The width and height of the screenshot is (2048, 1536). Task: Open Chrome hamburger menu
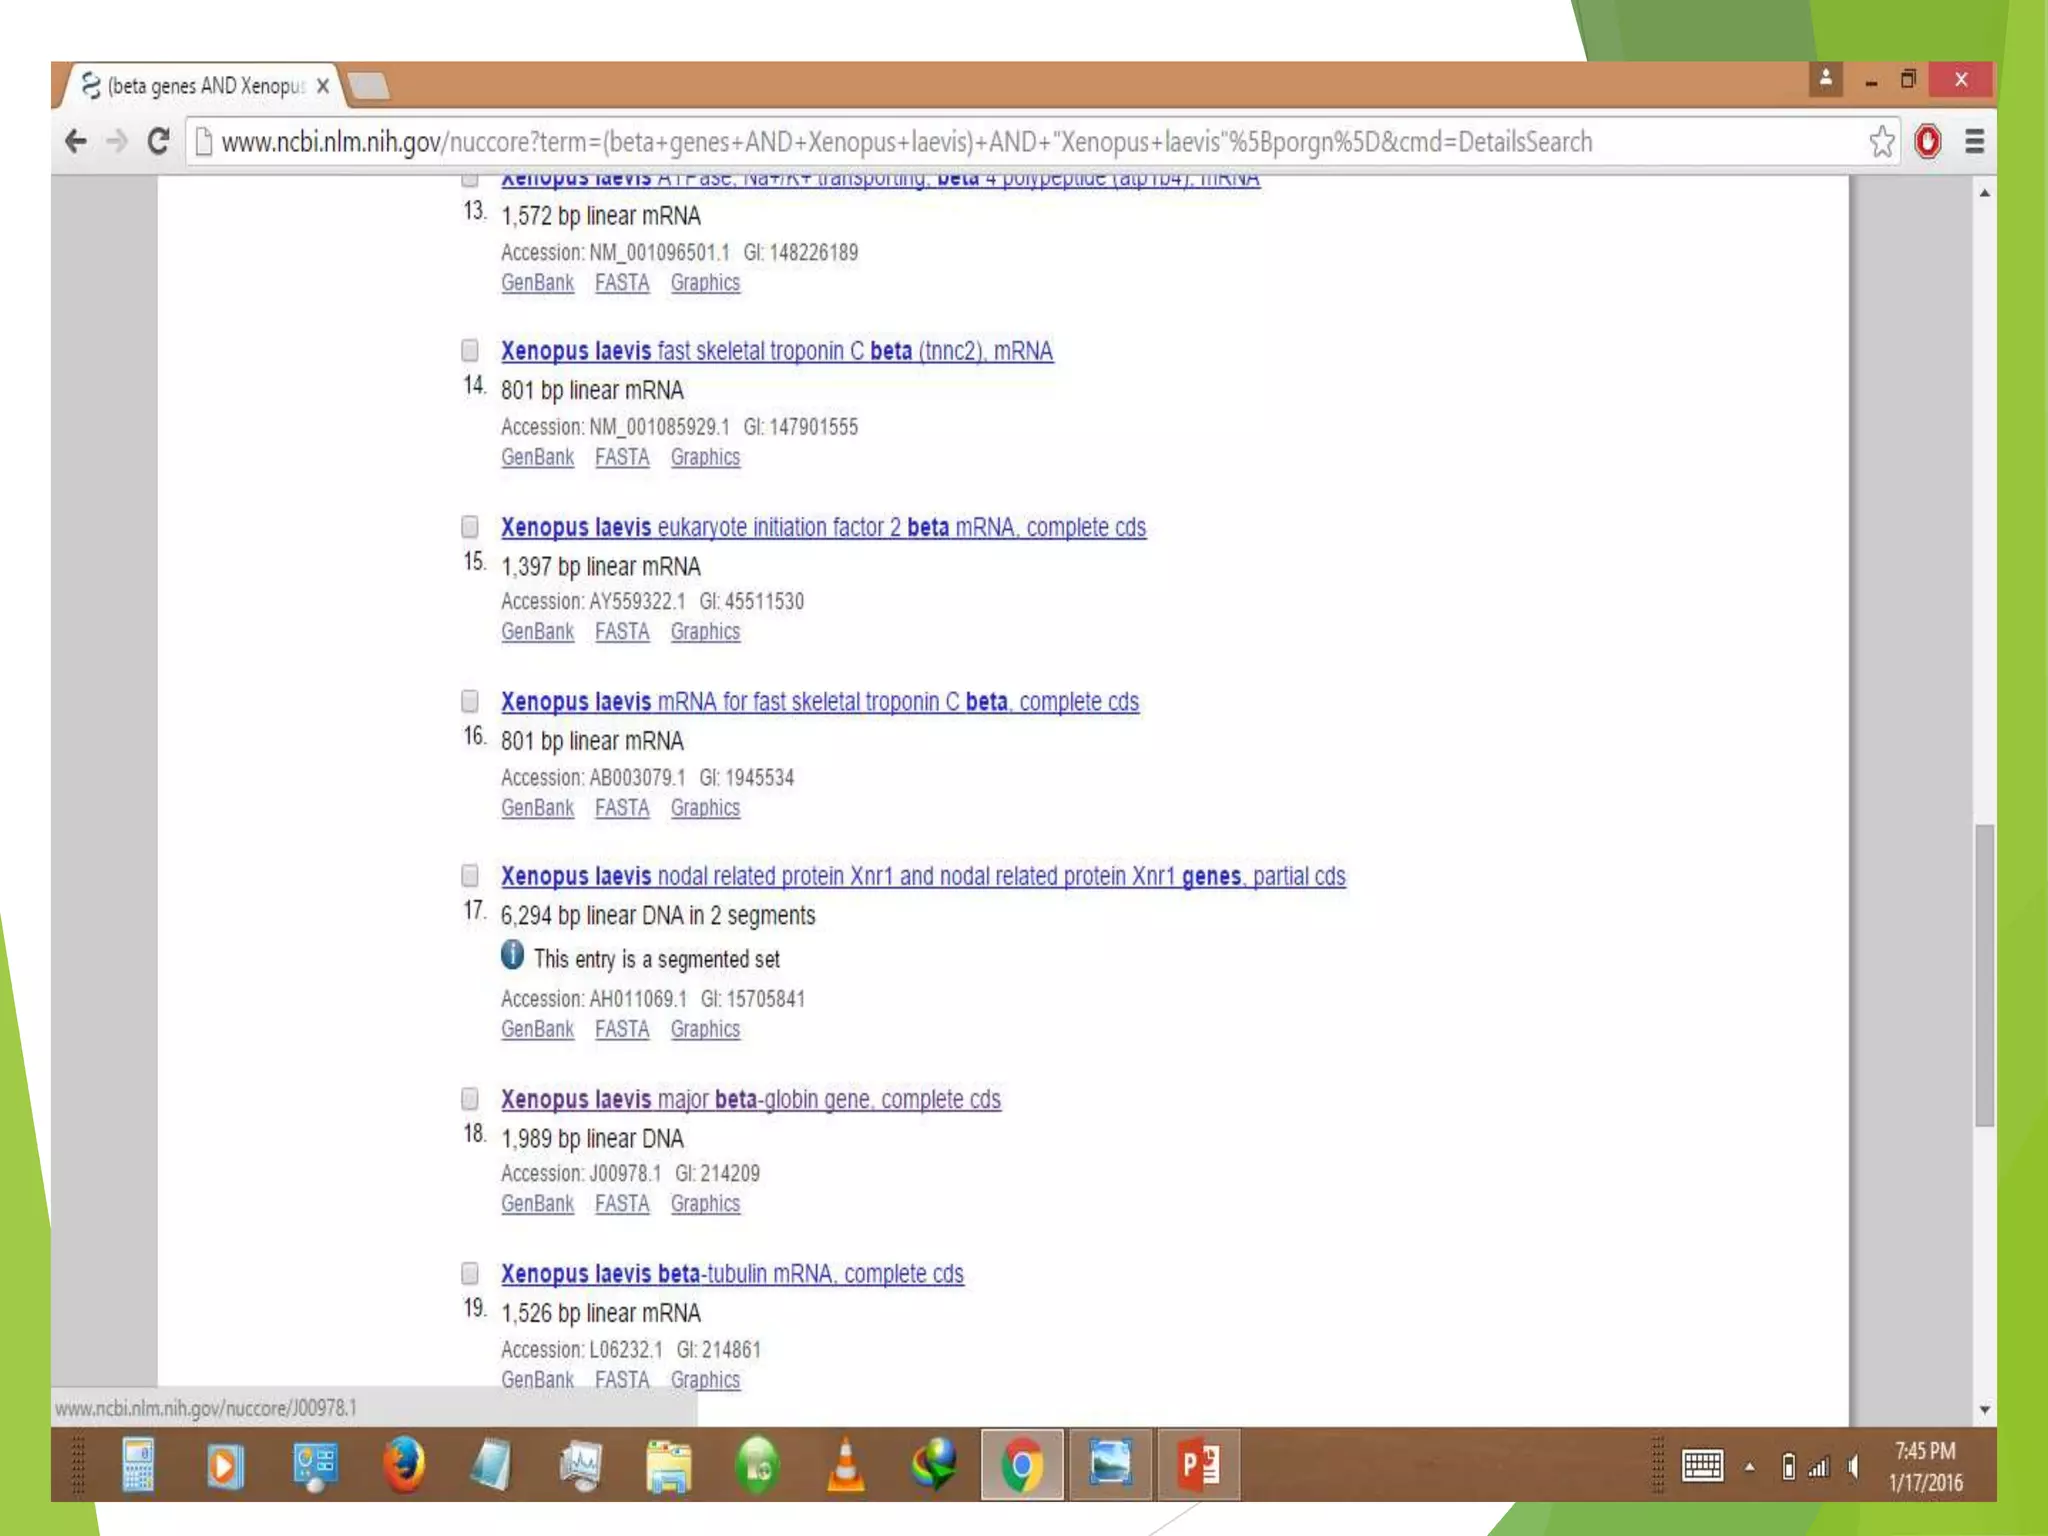[x=1973, y=141]
